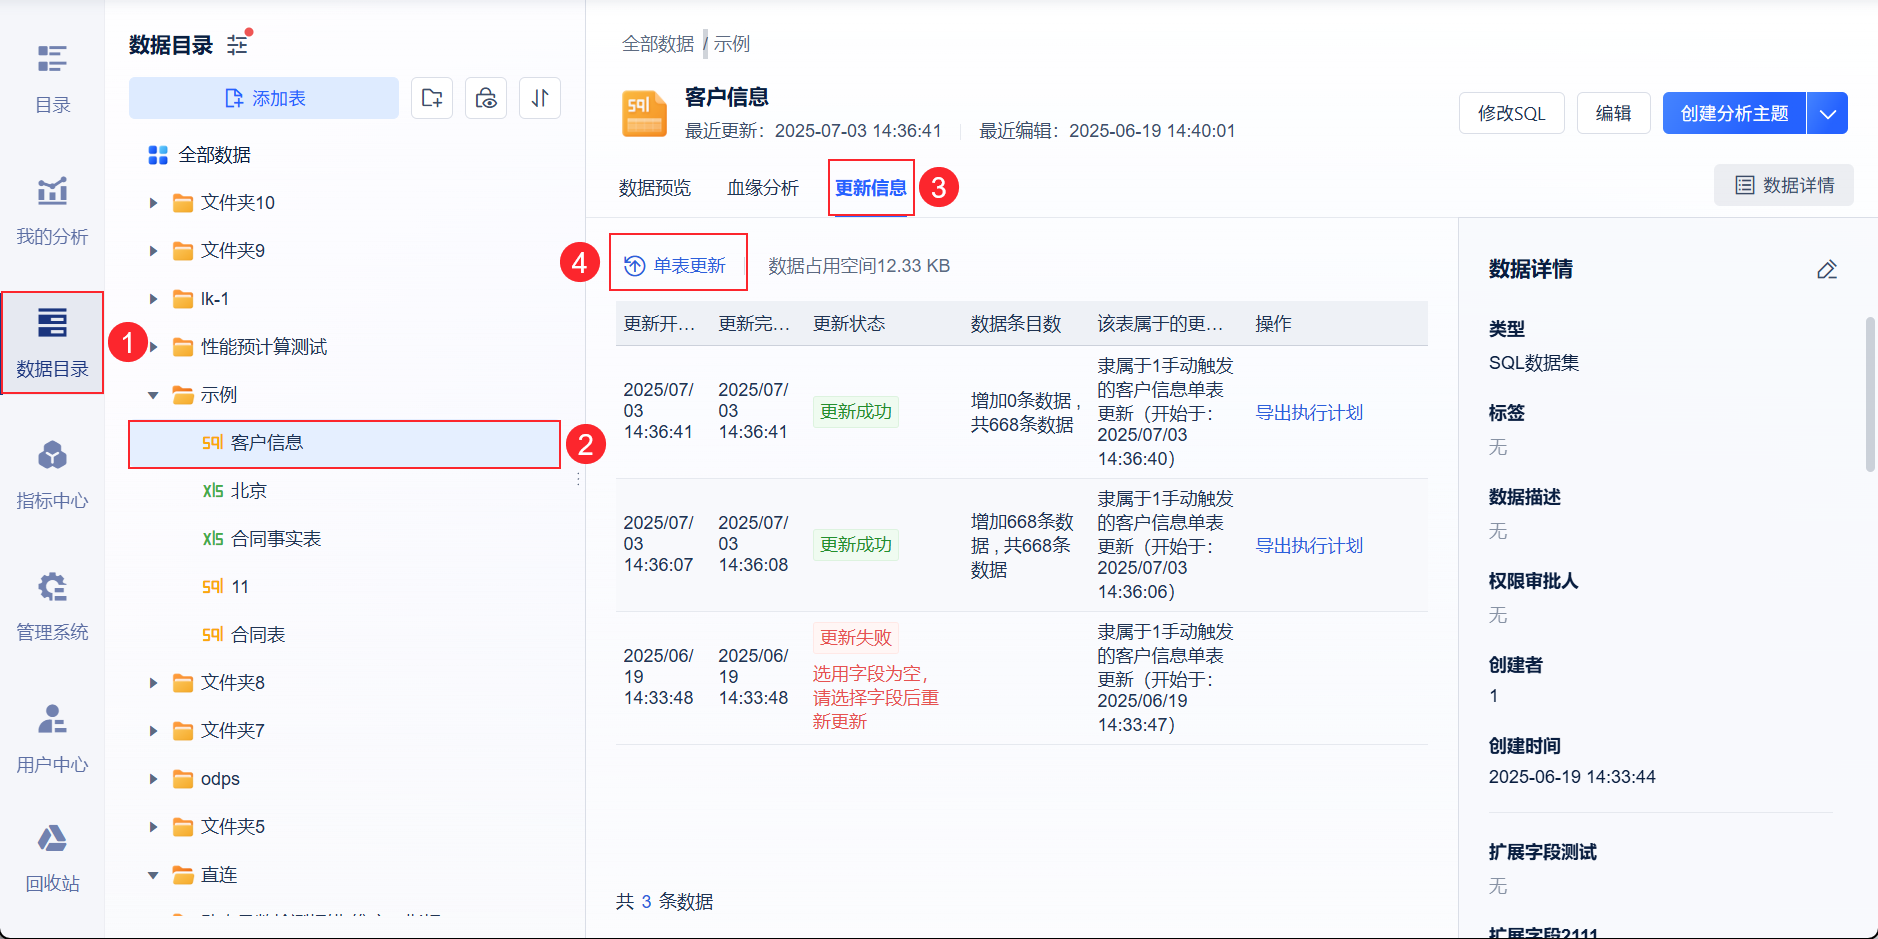Select the 合同事实表 table in tree
Image resolution: width=1878 pixels, height=939 pixels.
275,539
